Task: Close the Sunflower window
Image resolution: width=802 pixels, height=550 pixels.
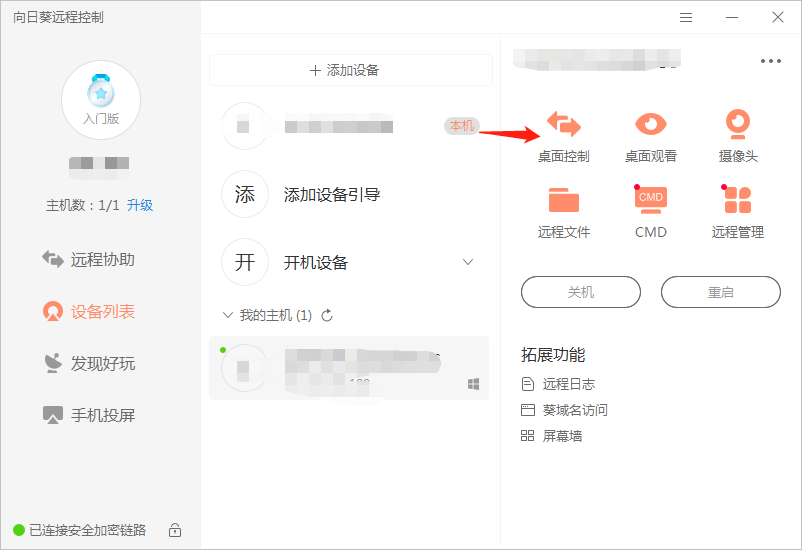Action: (x=778, y=17)
